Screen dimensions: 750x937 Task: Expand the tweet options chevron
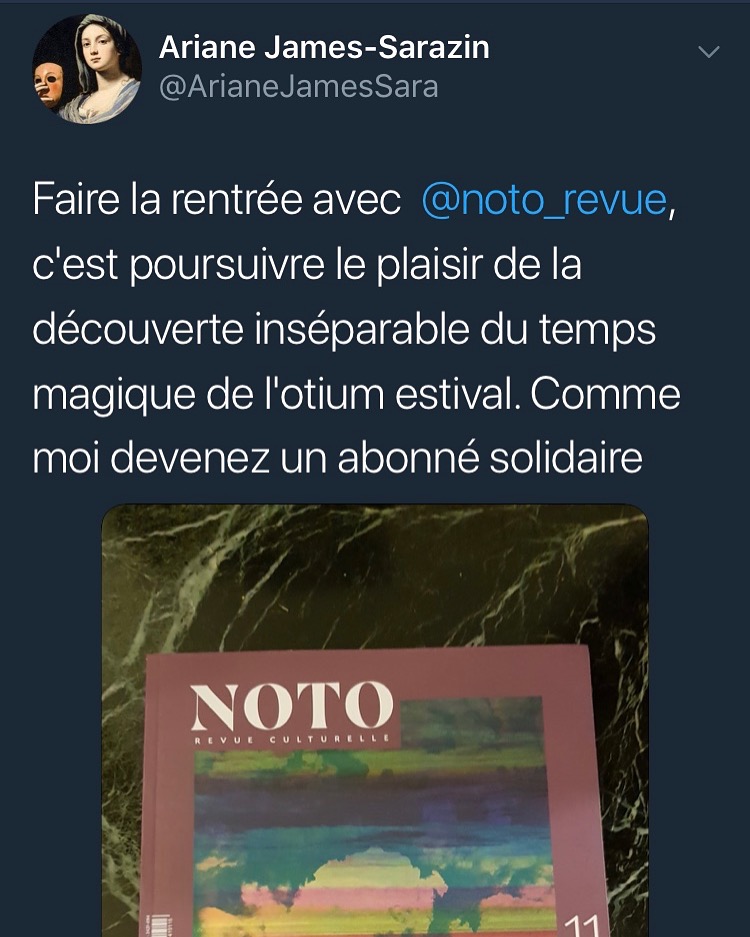point(709,52)
